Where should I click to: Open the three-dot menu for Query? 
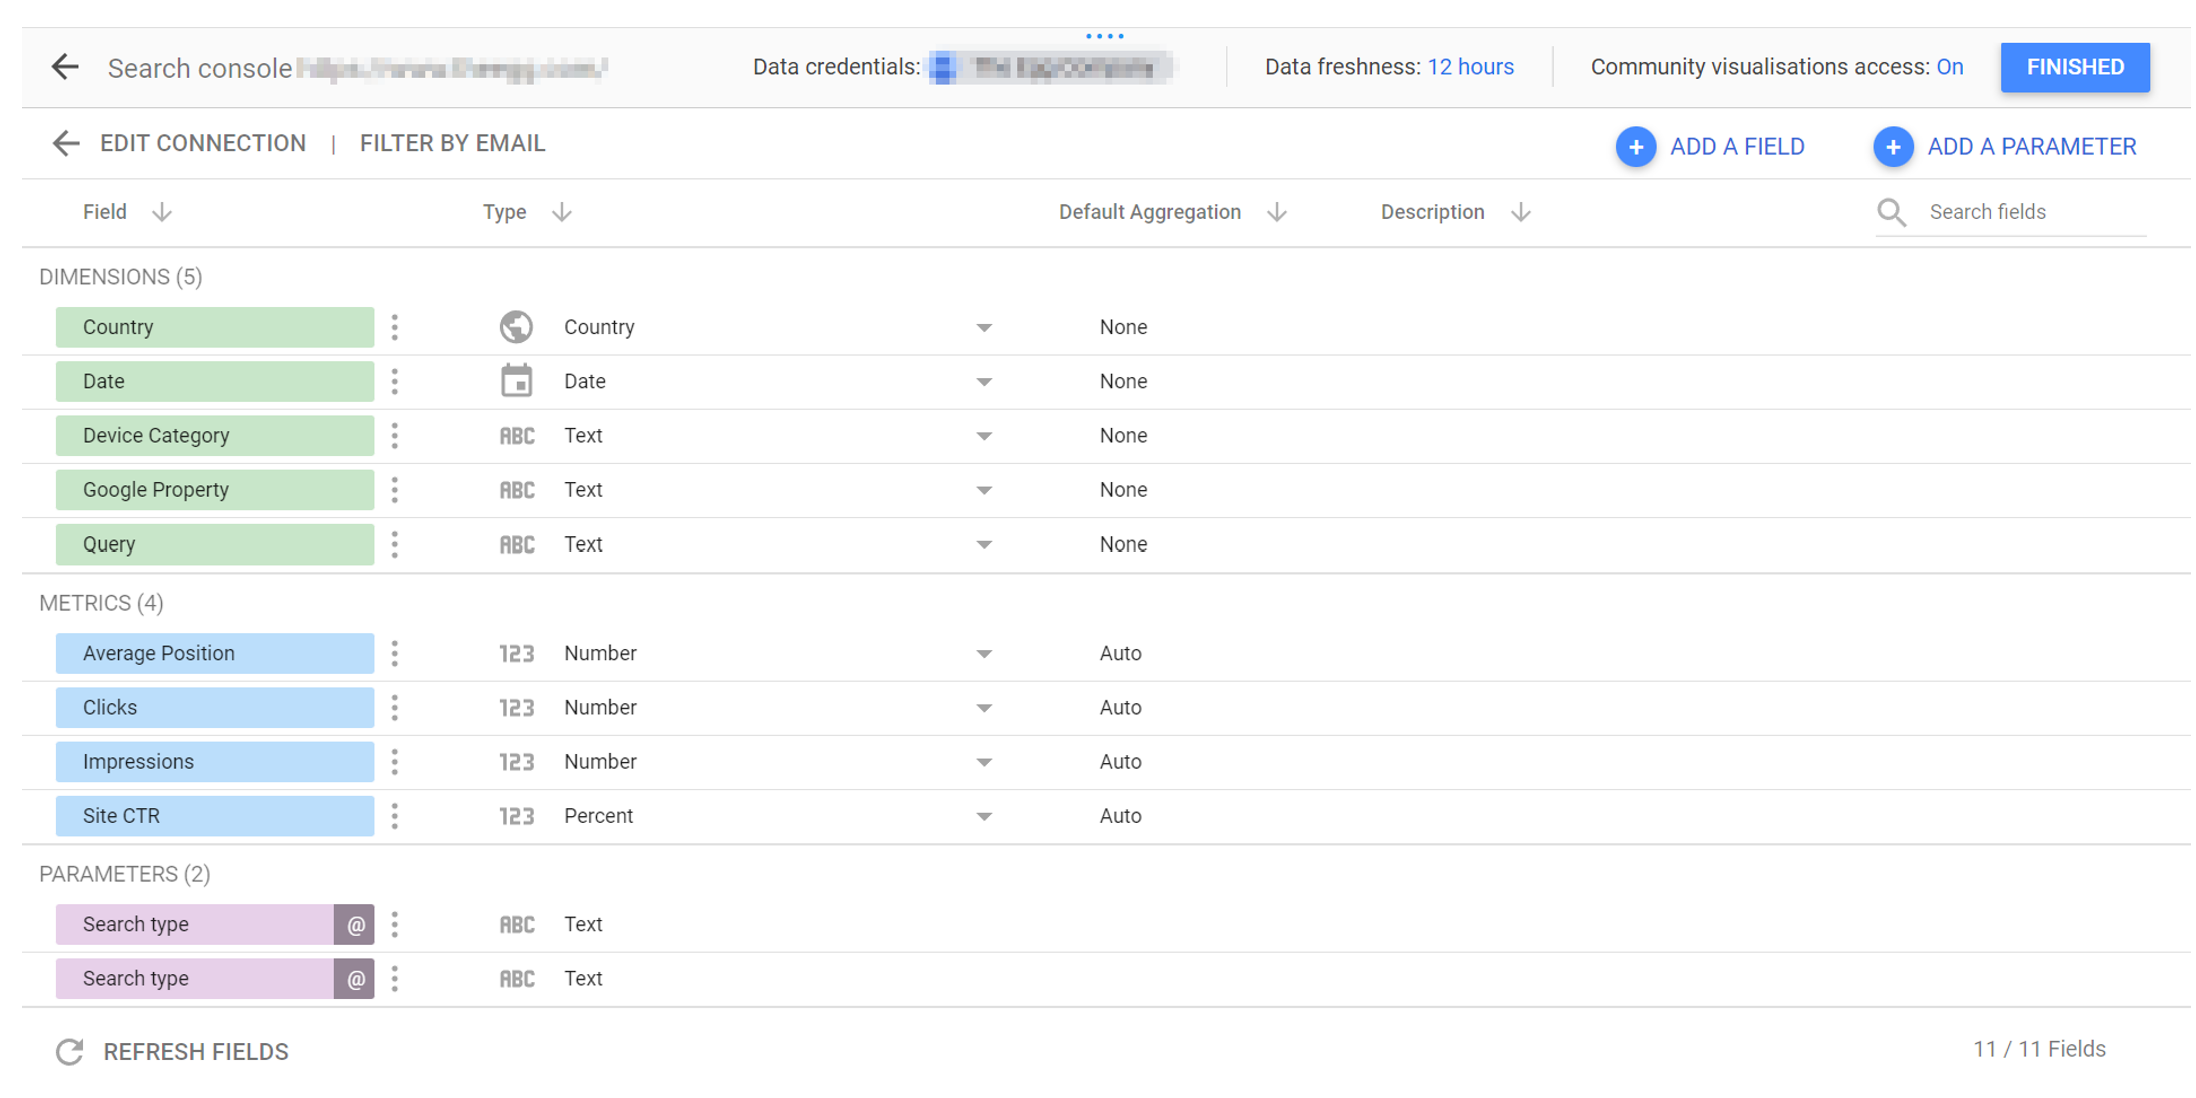(x=395, y=544)
